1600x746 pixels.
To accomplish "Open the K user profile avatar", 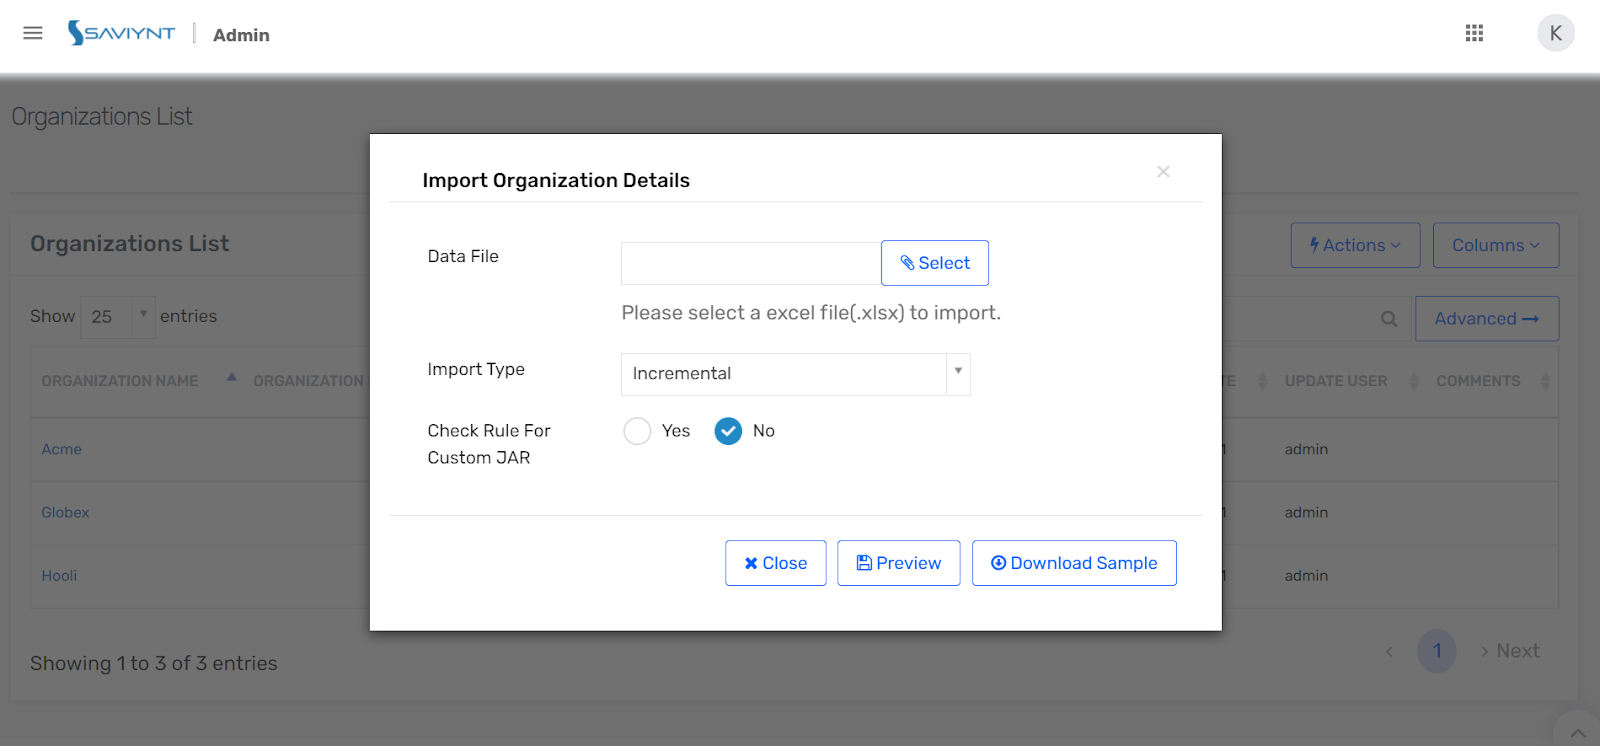I will [x=1555, y=33].
